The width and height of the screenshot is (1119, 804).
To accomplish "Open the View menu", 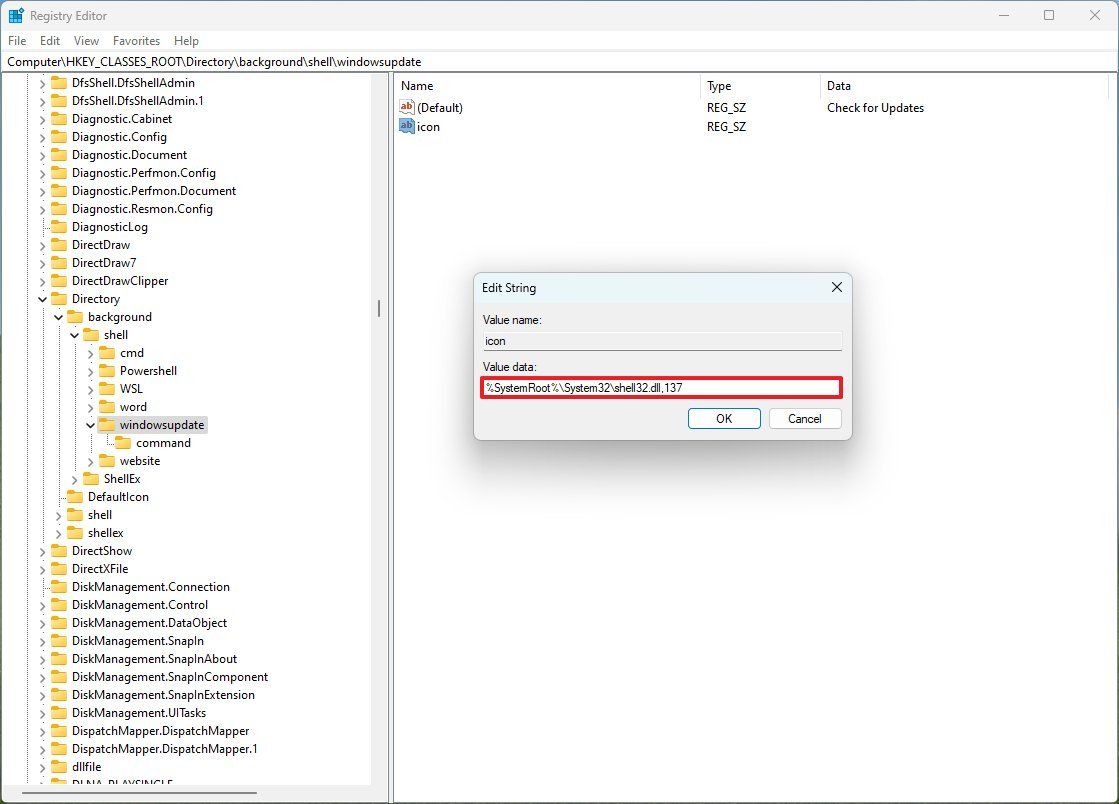I will point(86,41).
